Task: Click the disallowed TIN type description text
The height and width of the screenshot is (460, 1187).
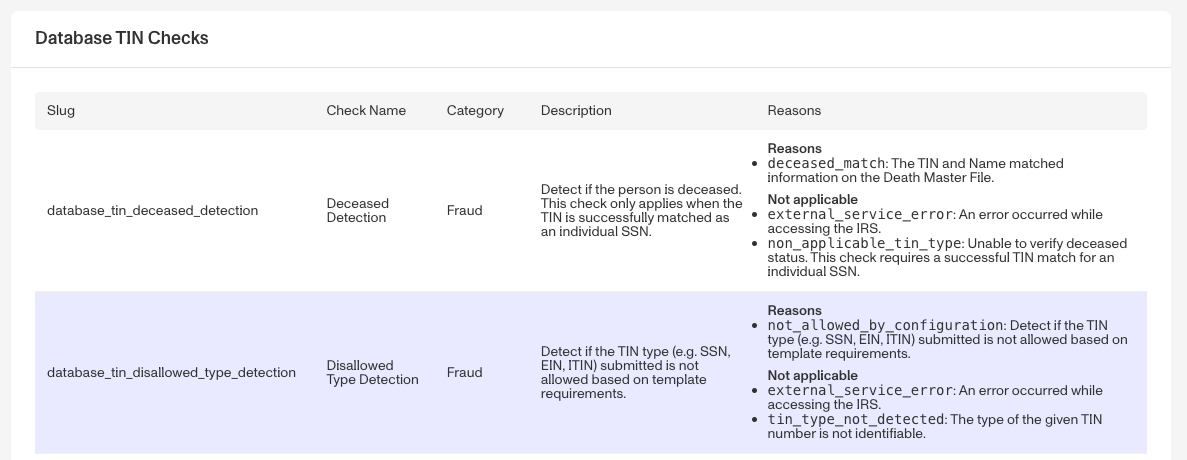Action: pyautogui.click(x=636, y=372)
